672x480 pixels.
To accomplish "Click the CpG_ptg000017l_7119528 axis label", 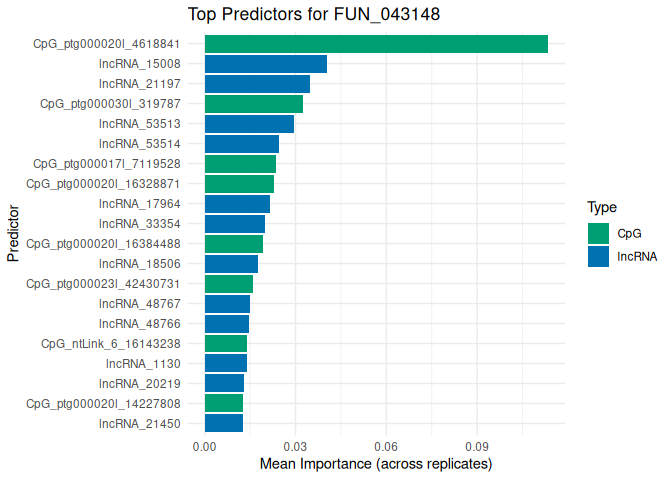I will (x=107, y=164).
